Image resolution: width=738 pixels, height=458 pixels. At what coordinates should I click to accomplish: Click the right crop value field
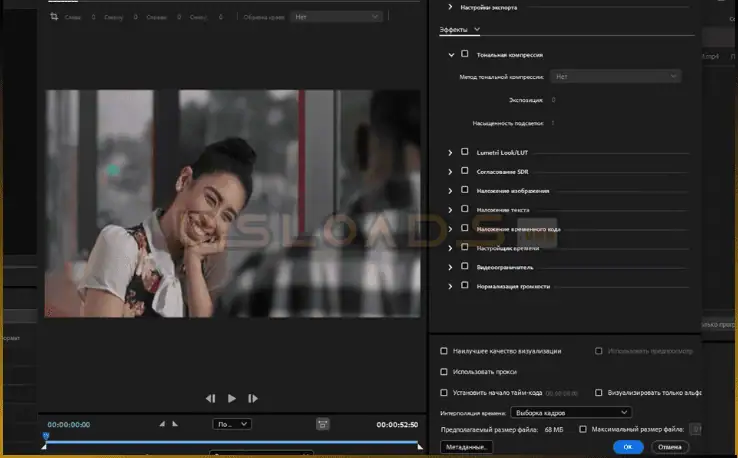point(179,17)
